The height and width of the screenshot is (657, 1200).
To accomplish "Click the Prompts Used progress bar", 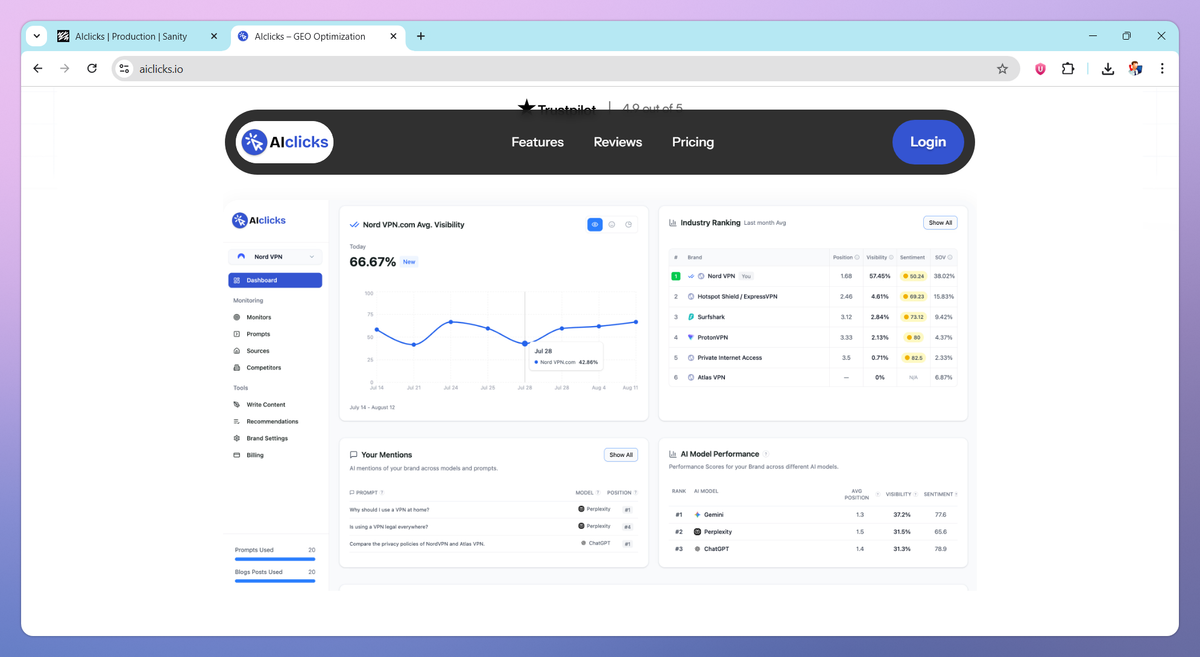I will (x=275, y=560).
